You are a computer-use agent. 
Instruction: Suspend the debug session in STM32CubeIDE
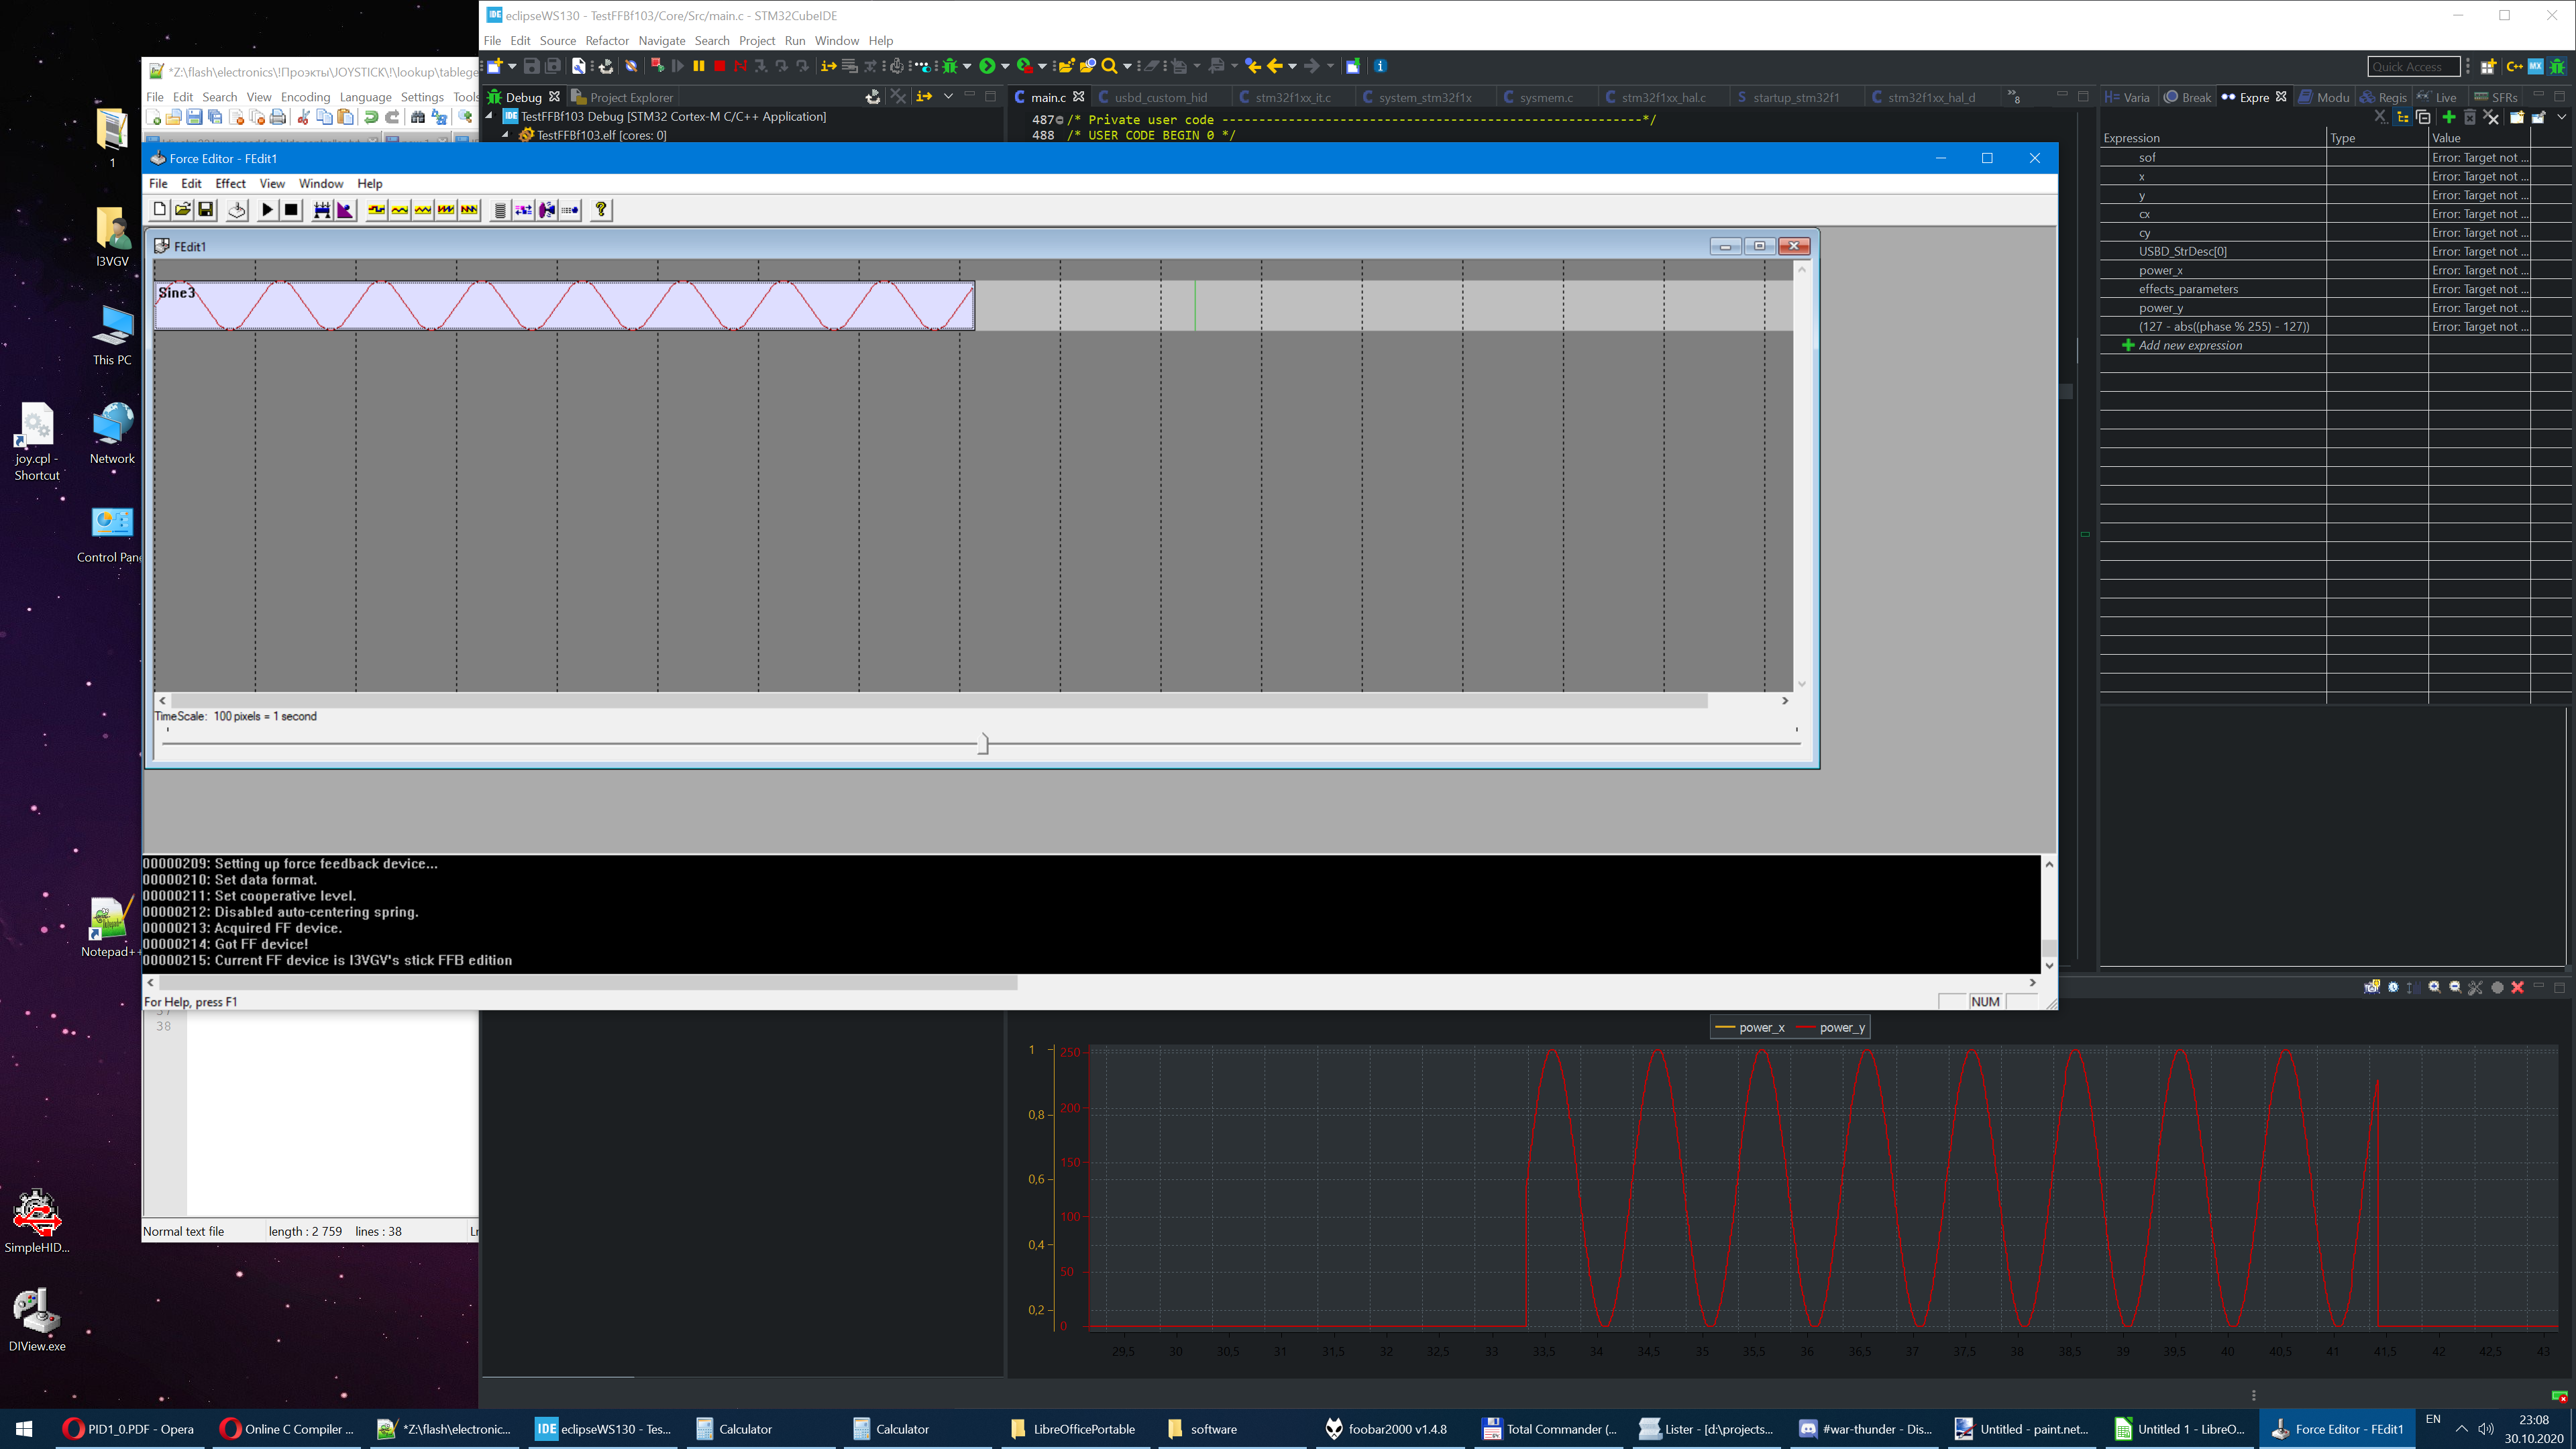click(x=699, y=66)
